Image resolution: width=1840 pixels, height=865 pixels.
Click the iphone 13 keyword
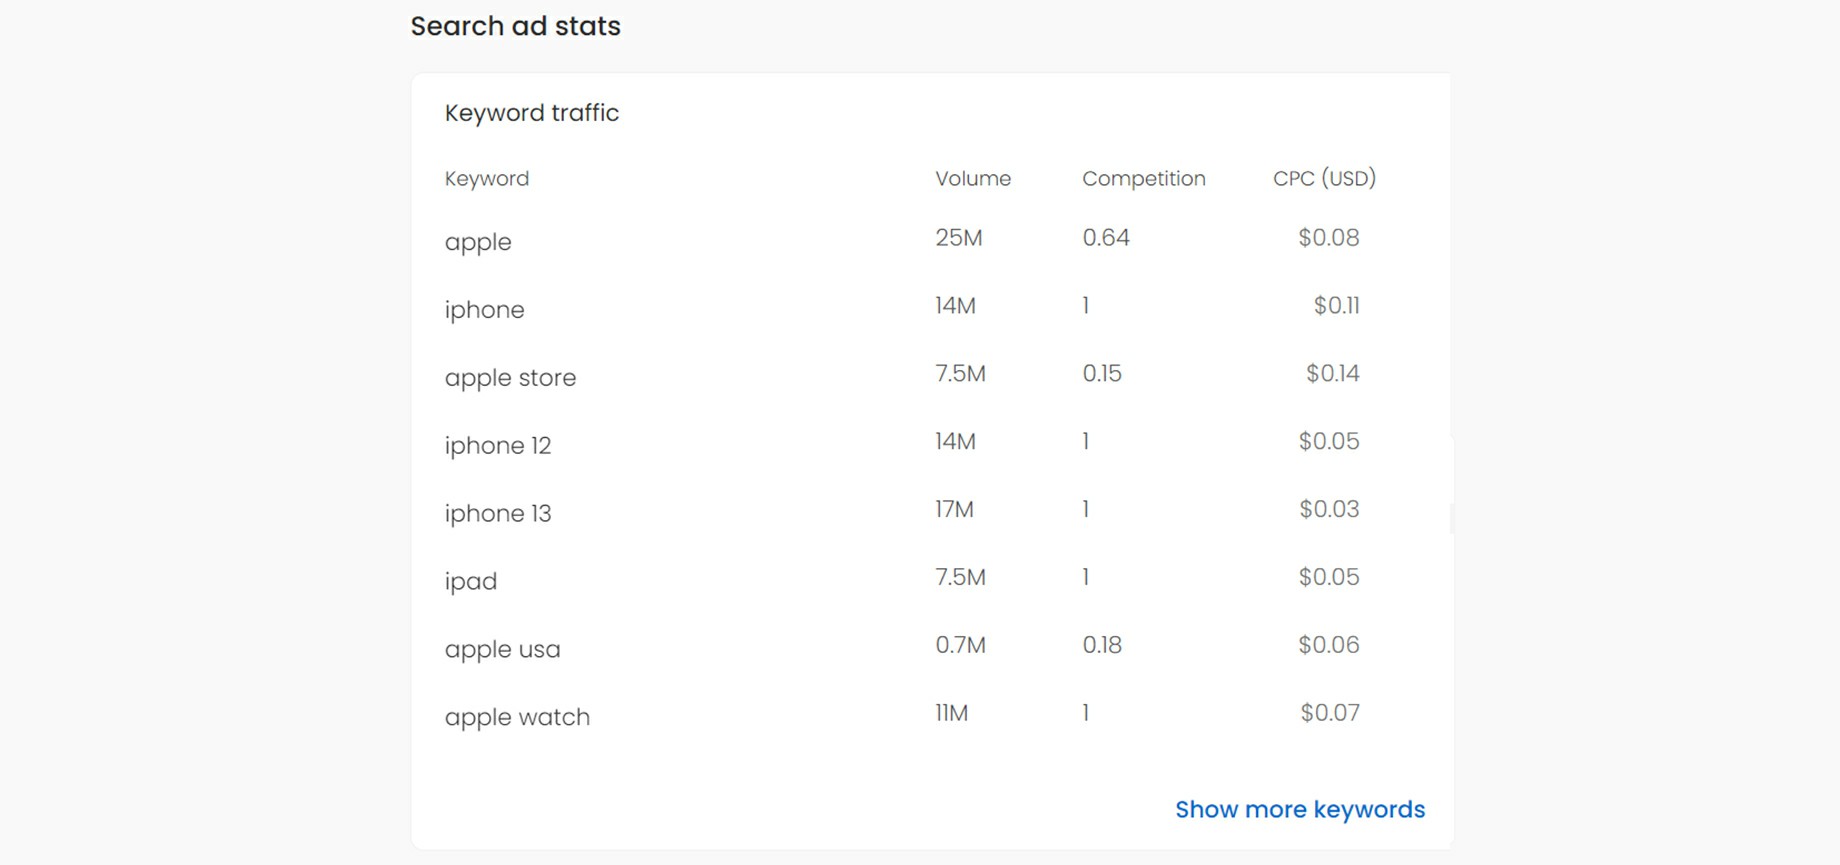pos(498,514)
